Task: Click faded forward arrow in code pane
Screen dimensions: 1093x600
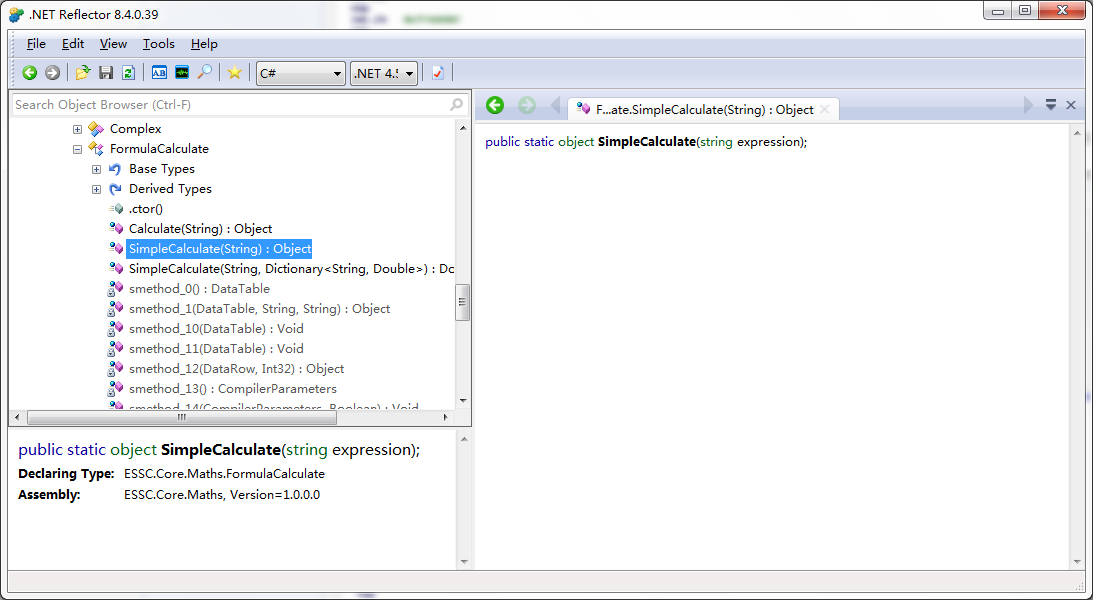Action: click(527, 105)
